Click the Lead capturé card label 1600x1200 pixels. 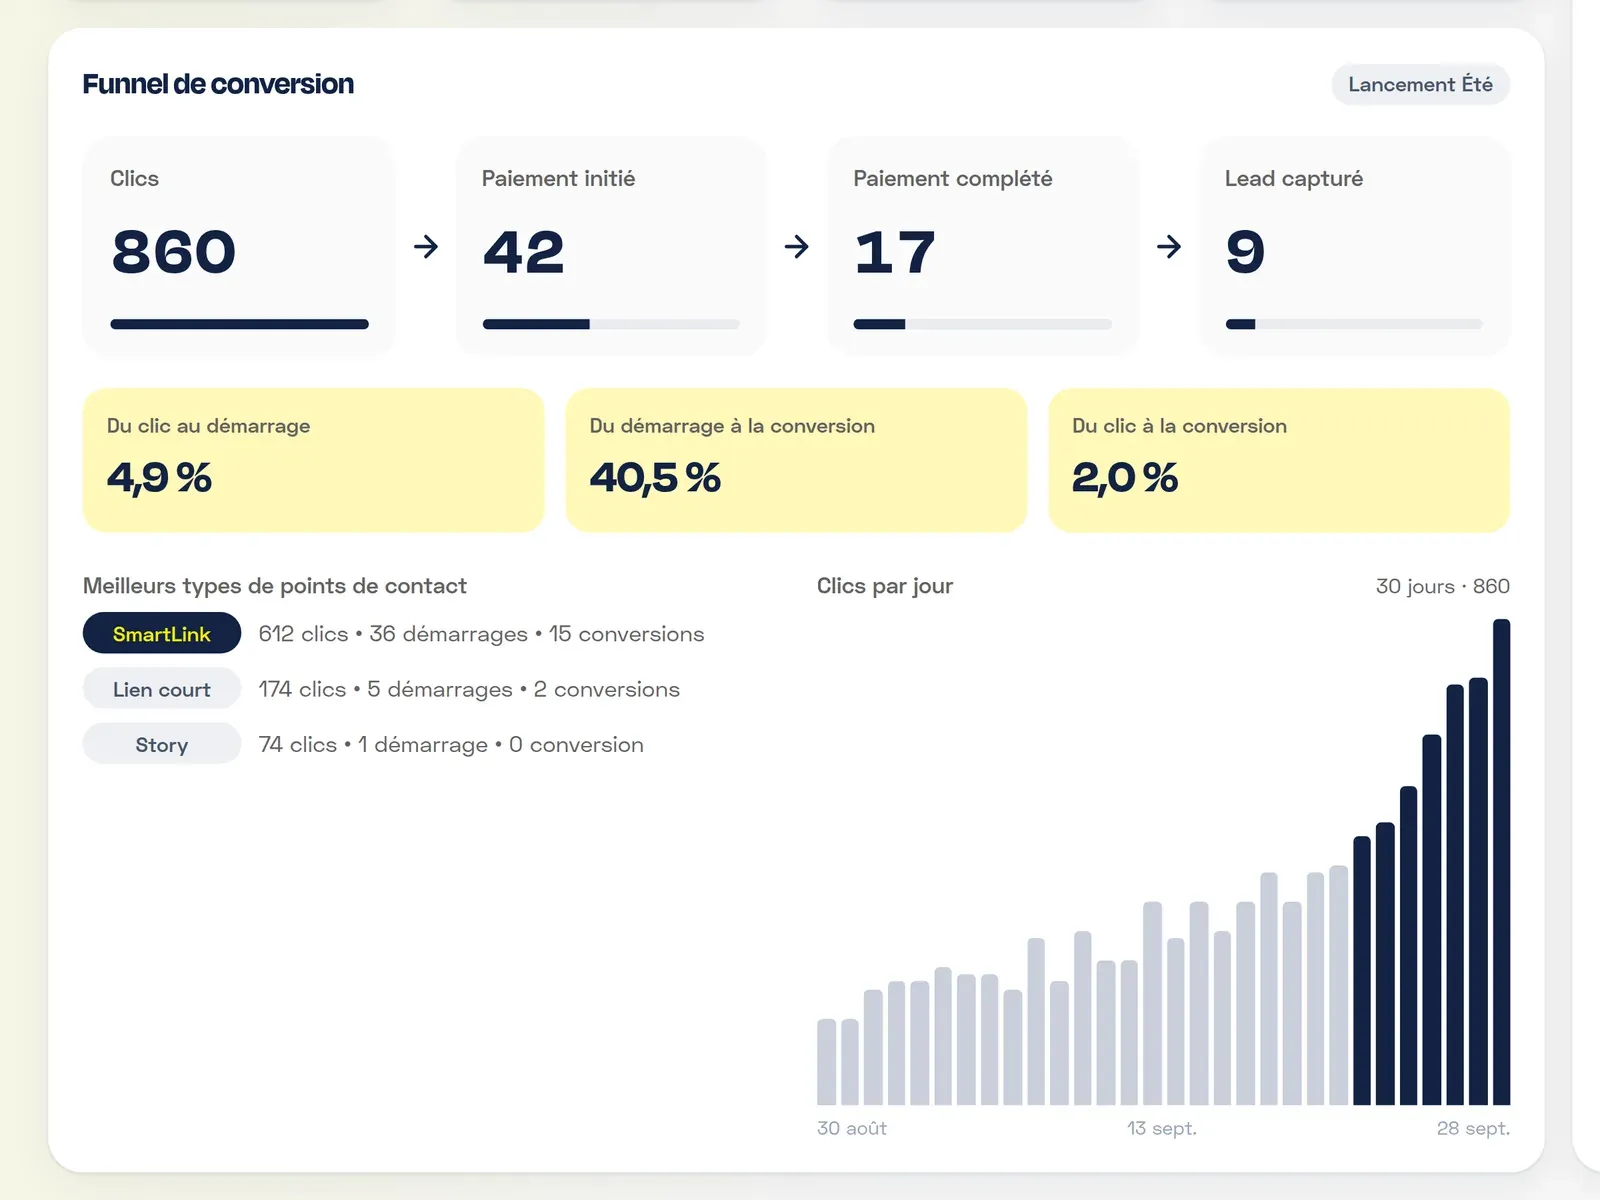(1294, 179)
